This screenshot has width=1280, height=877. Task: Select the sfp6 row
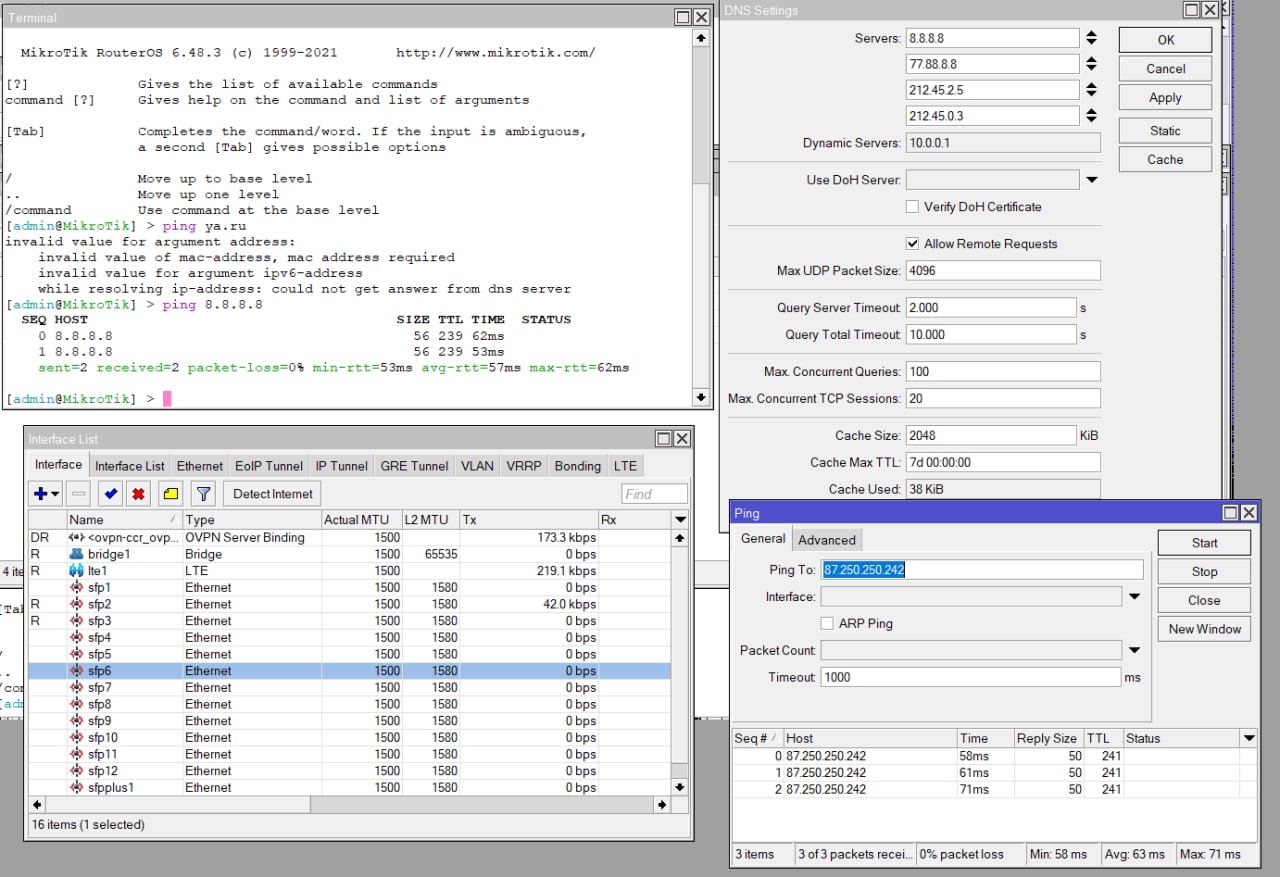[x=349, y=671]
